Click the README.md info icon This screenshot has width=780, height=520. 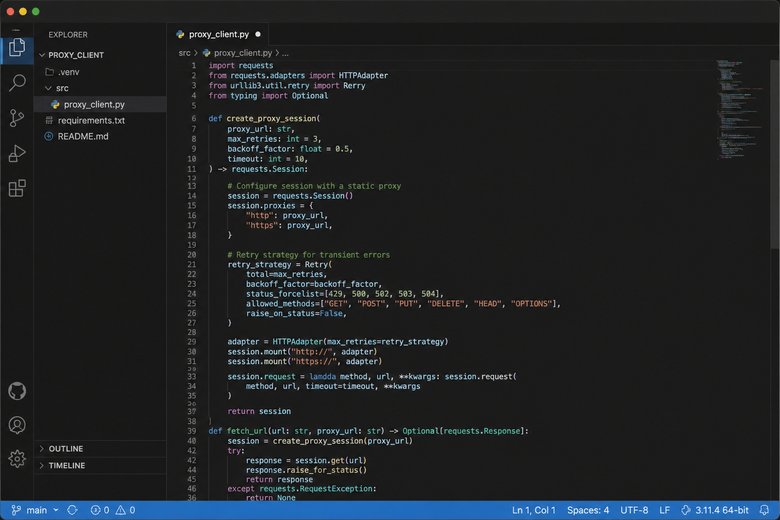[49, 136]
